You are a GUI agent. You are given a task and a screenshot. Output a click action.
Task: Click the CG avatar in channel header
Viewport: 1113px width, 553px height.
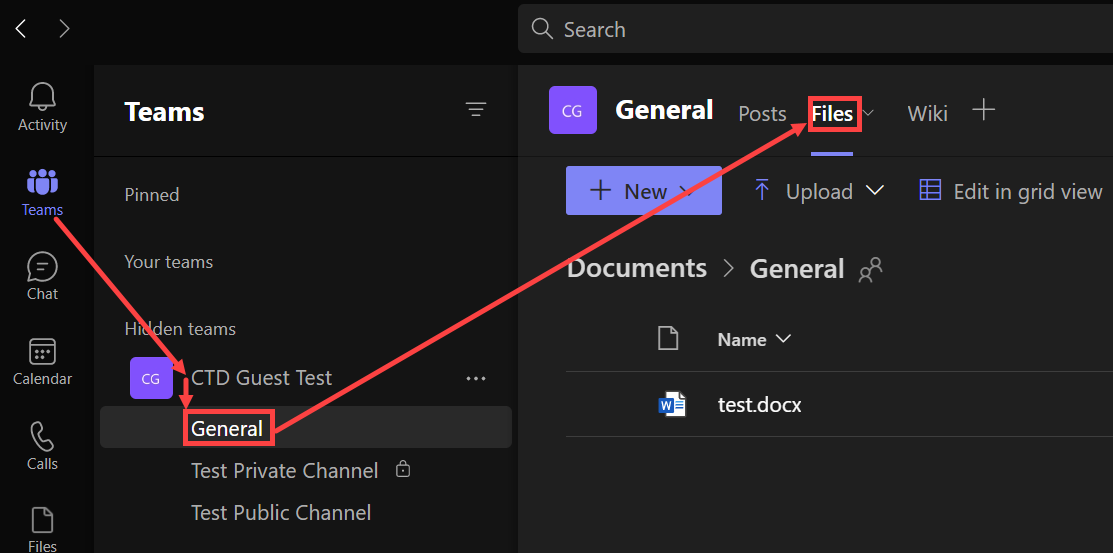coord(573,110)
